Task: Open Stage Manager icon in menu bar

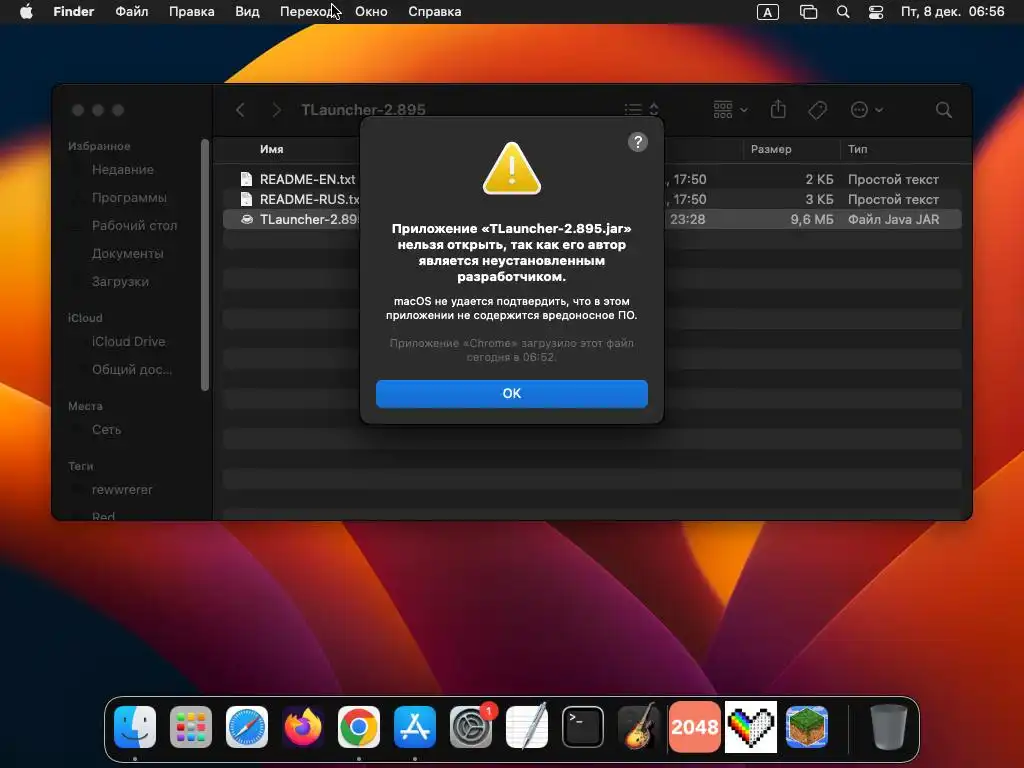Action: pos(808,12)
